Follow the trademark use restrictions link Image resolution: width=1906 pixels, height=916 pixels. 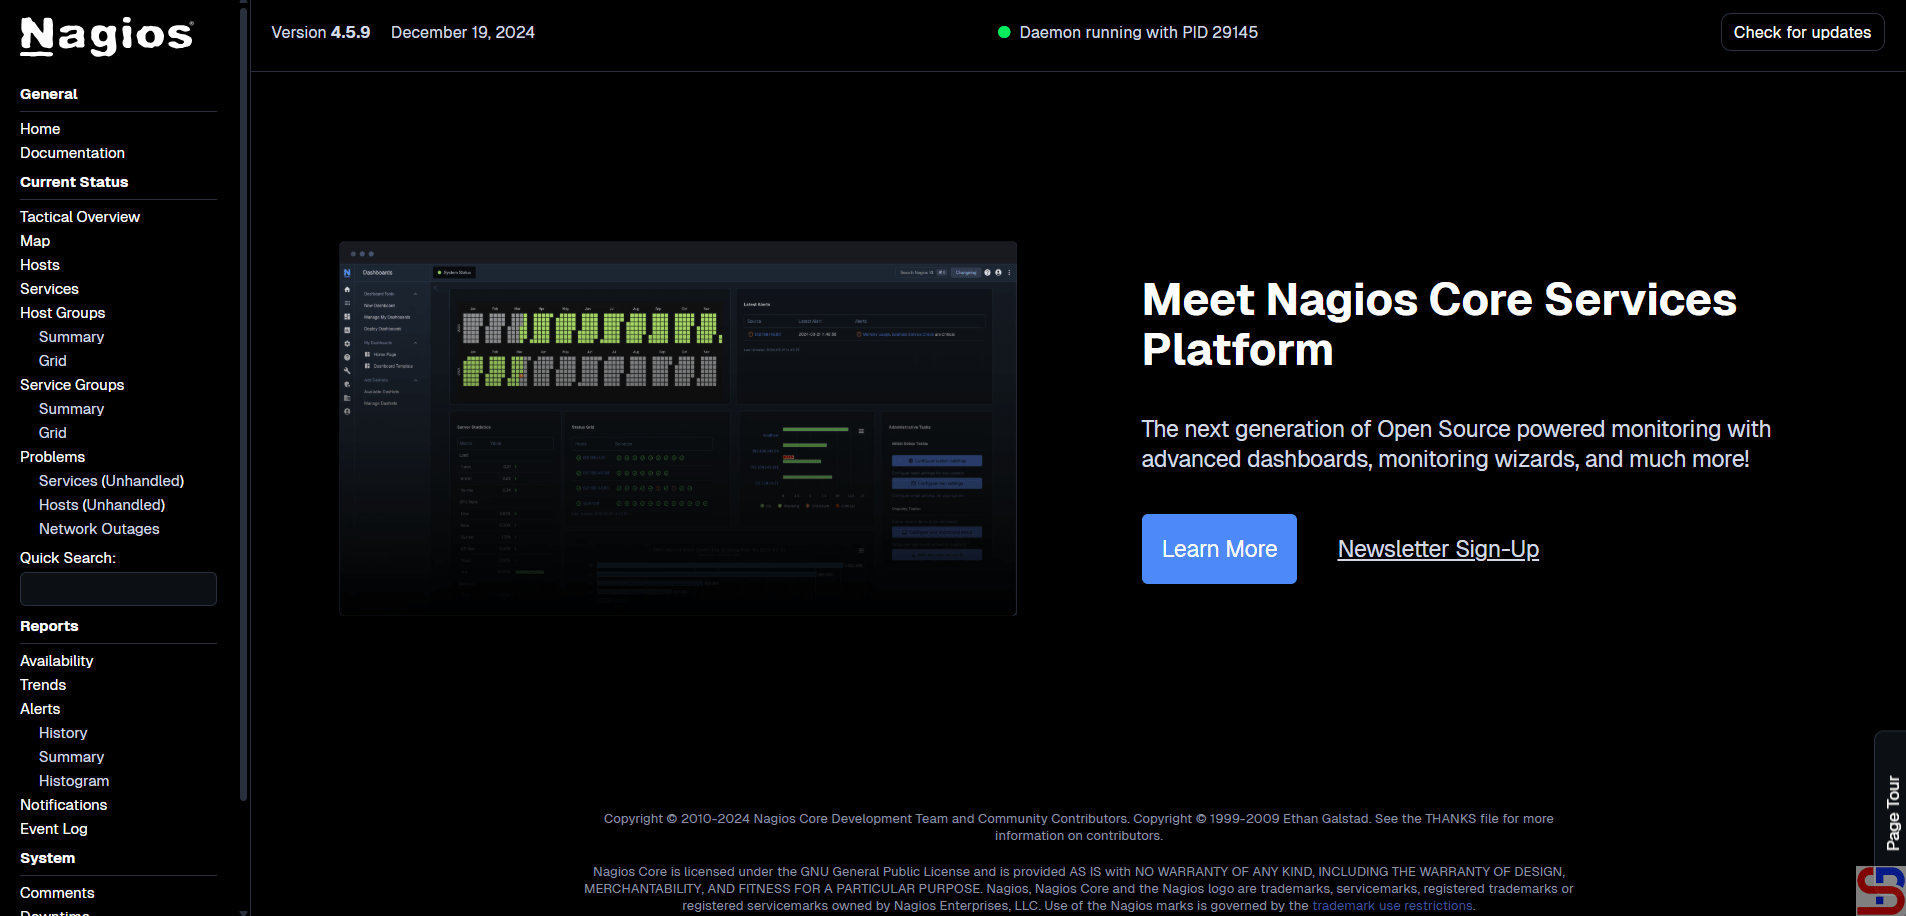coord(1392,906)
